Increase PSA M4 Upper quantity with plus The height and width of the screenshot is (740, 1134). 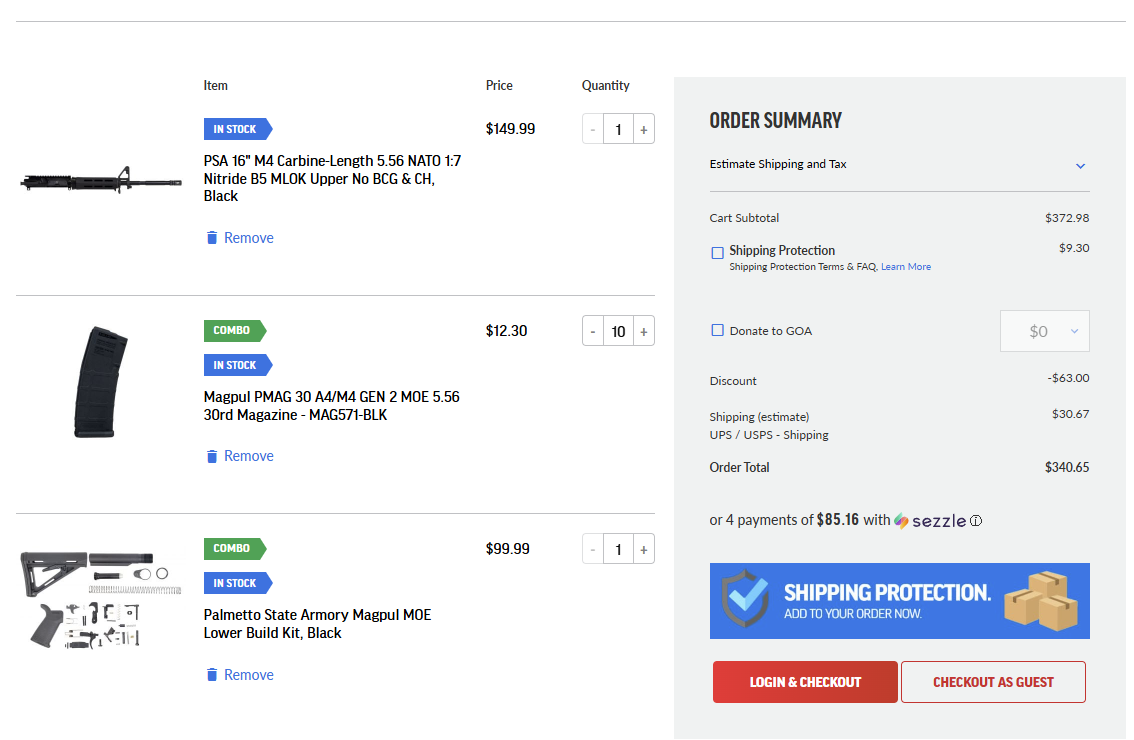coord(644,130)
